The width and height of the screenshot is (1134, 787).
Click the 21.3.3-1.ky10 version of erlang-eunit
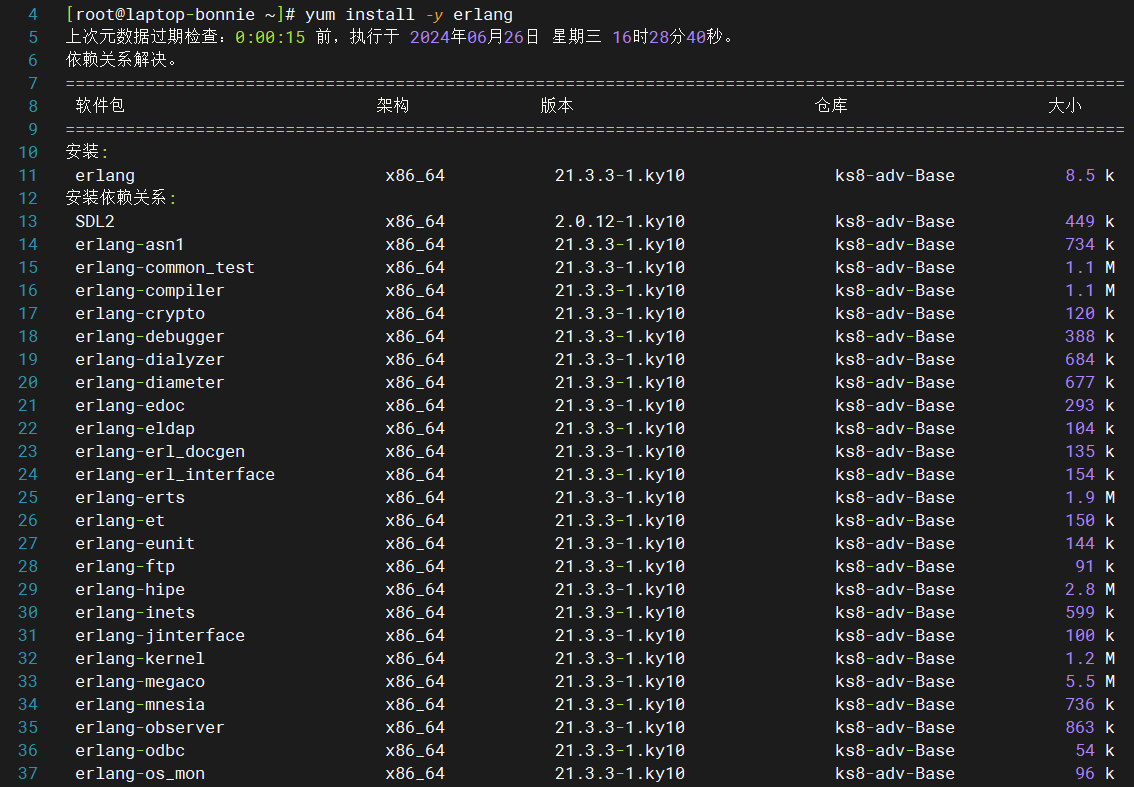[x=620, y=544]
